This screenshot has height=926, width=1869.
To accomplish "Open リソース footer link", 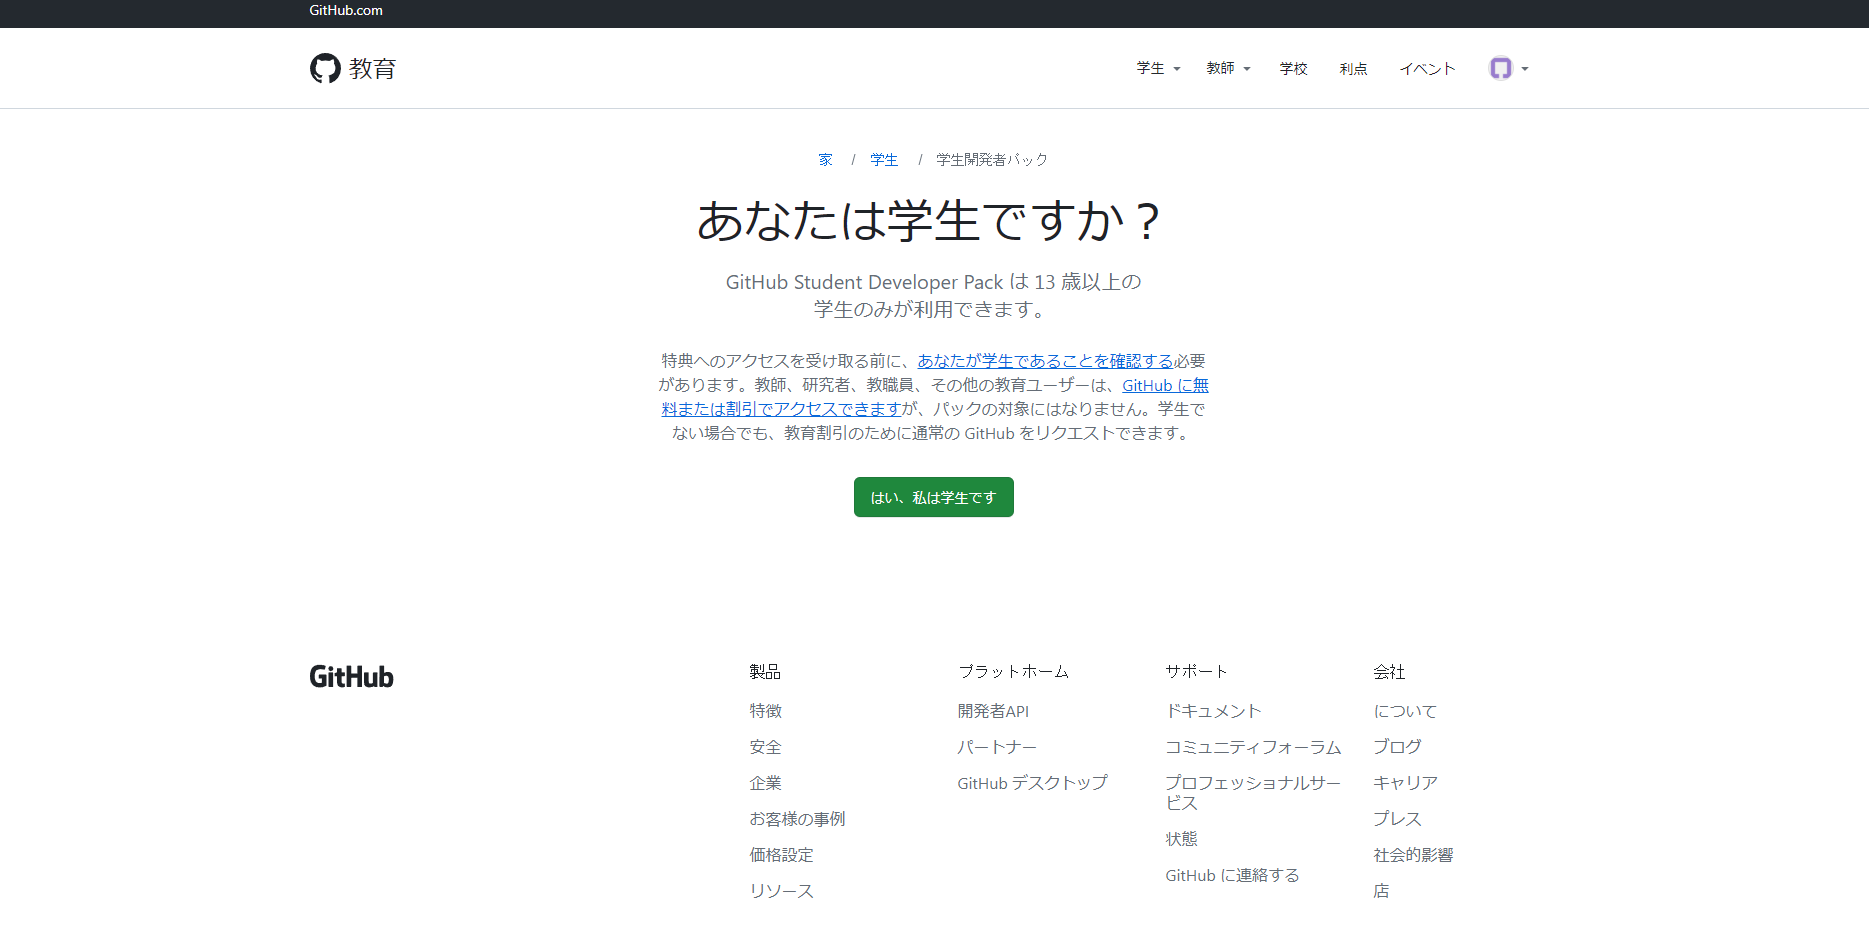I will click(782, 891).
